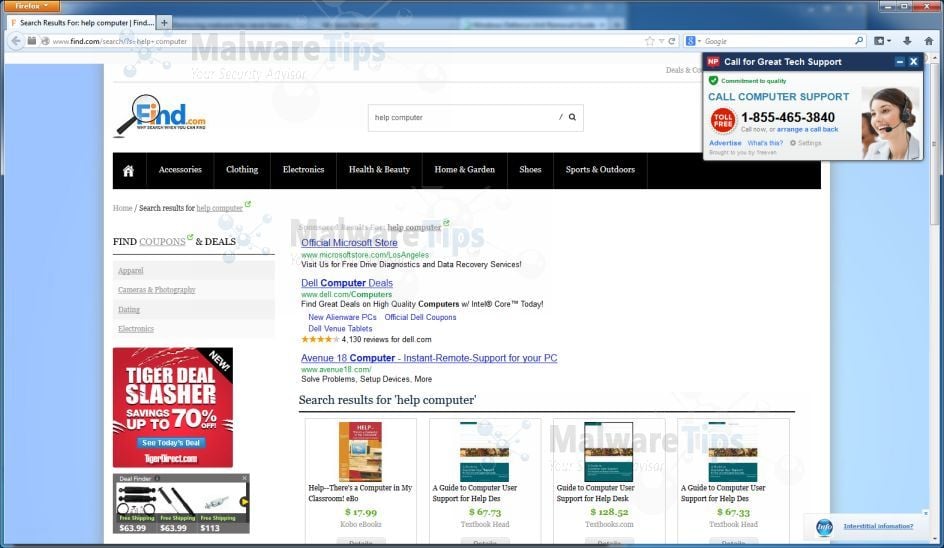Open the Dell Computer Deals ad link
Screen dimensions: 944x548
point(347,283)
